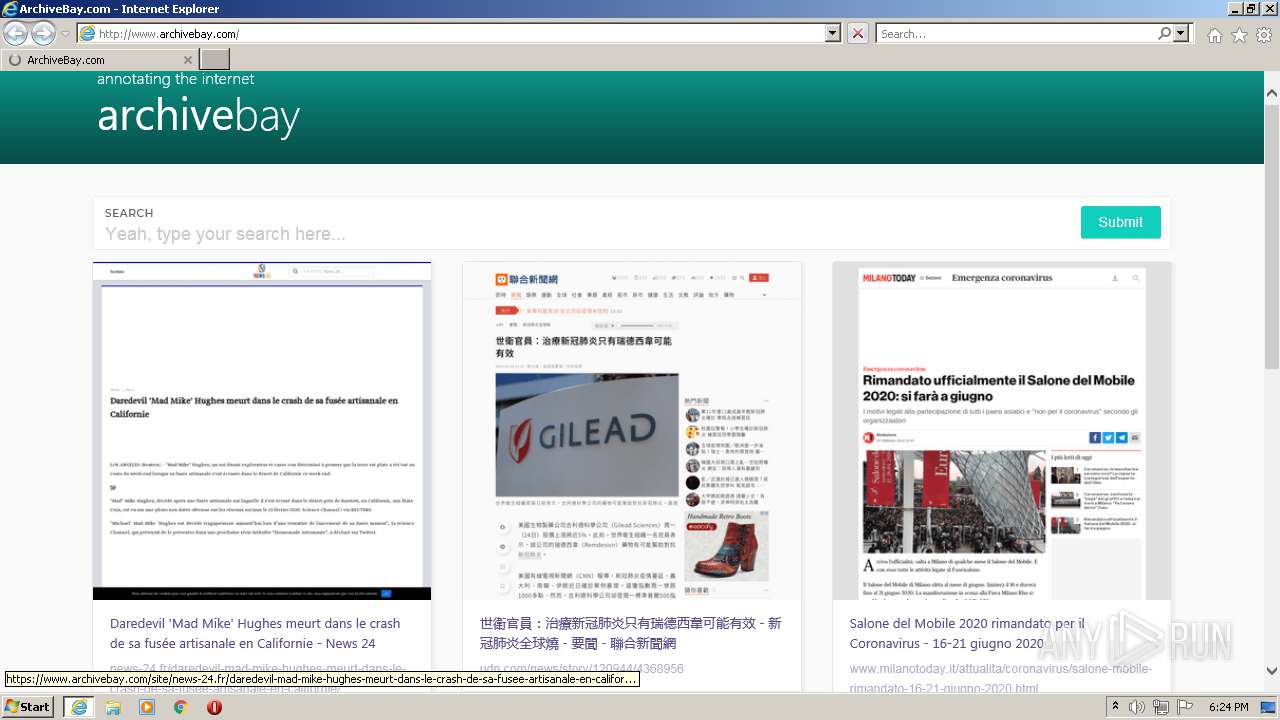Click the vertical scrollbar thumb

tap(1272, 235)
